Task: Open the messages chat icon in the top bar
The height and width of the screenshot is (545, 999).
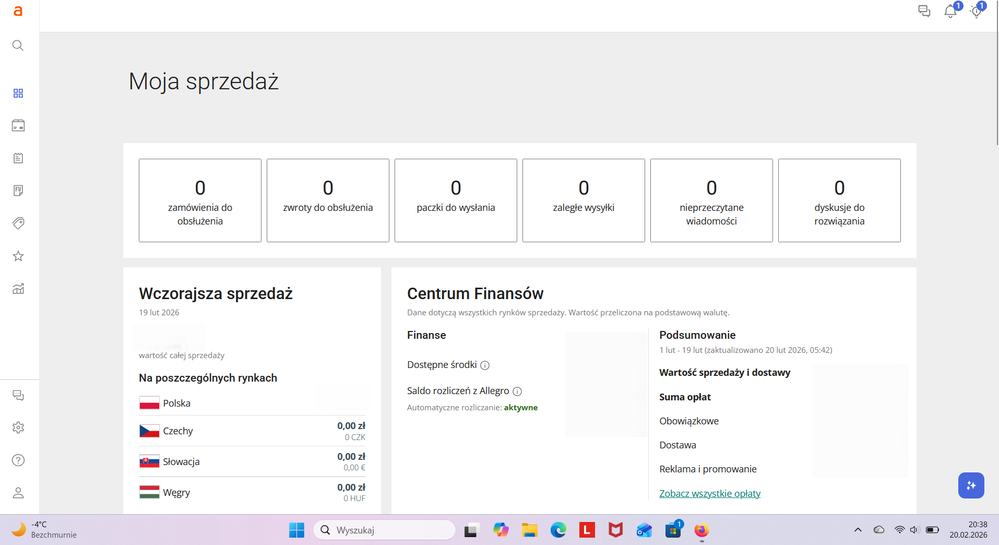Action: [x=924, y=12]
